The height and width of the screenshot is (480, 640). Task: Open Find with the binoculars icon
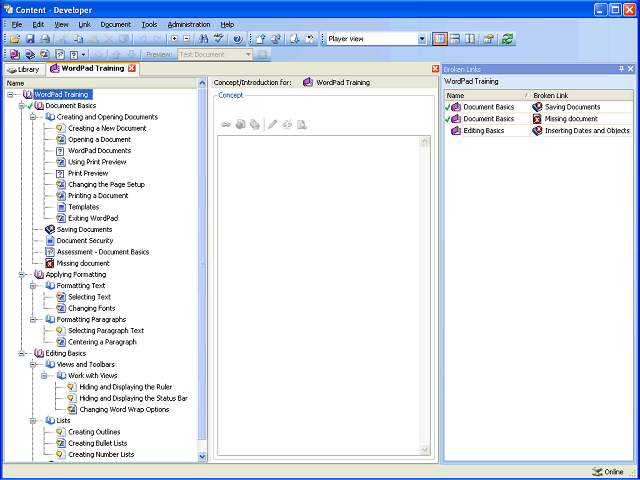pyautogui.click(x=203, y=39)
